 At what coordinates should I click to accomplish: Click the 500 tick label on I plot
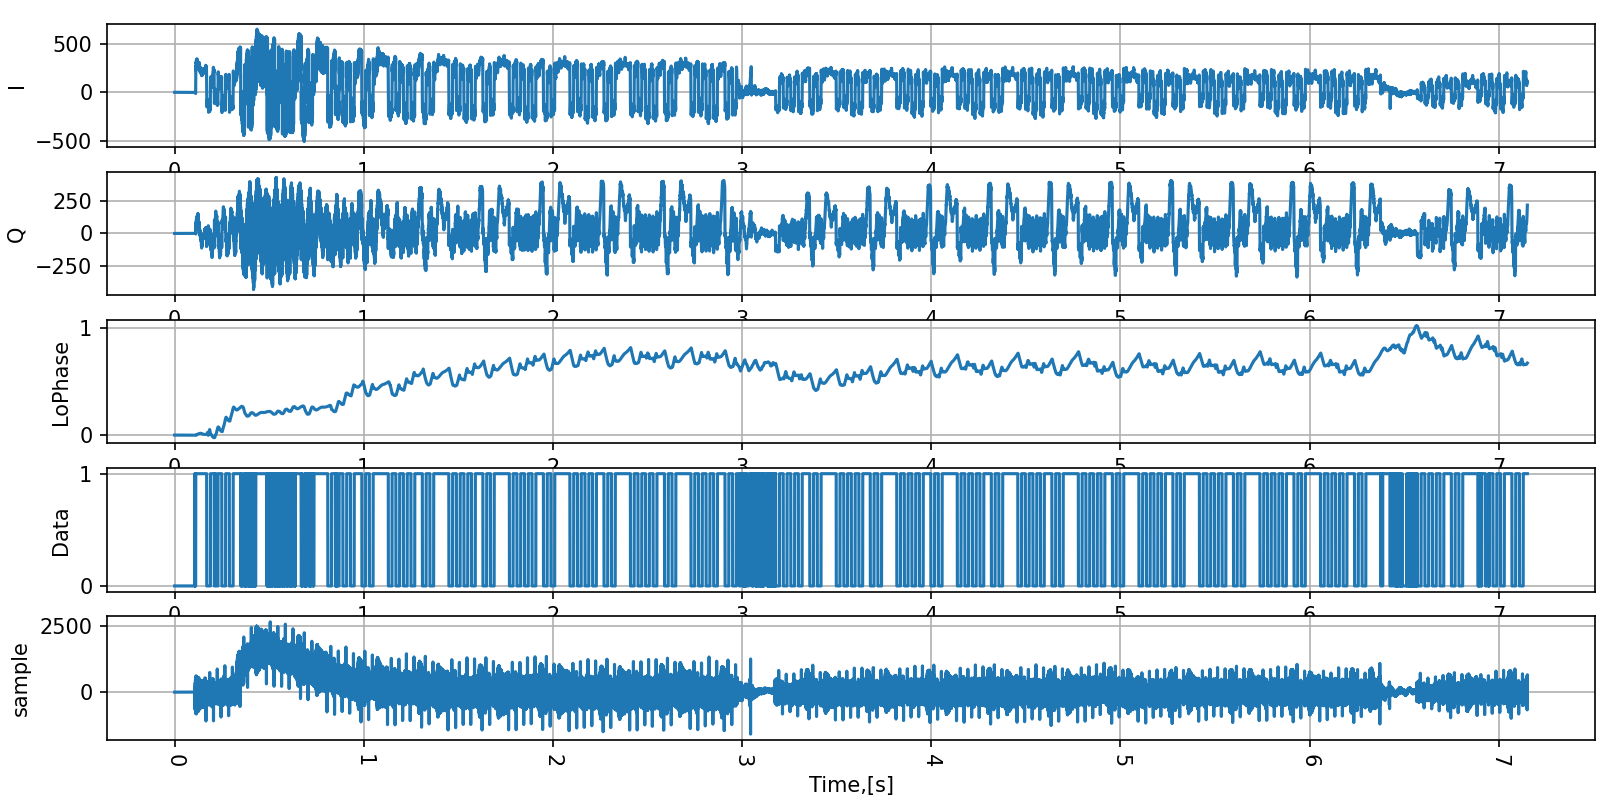tap(73, 44)
